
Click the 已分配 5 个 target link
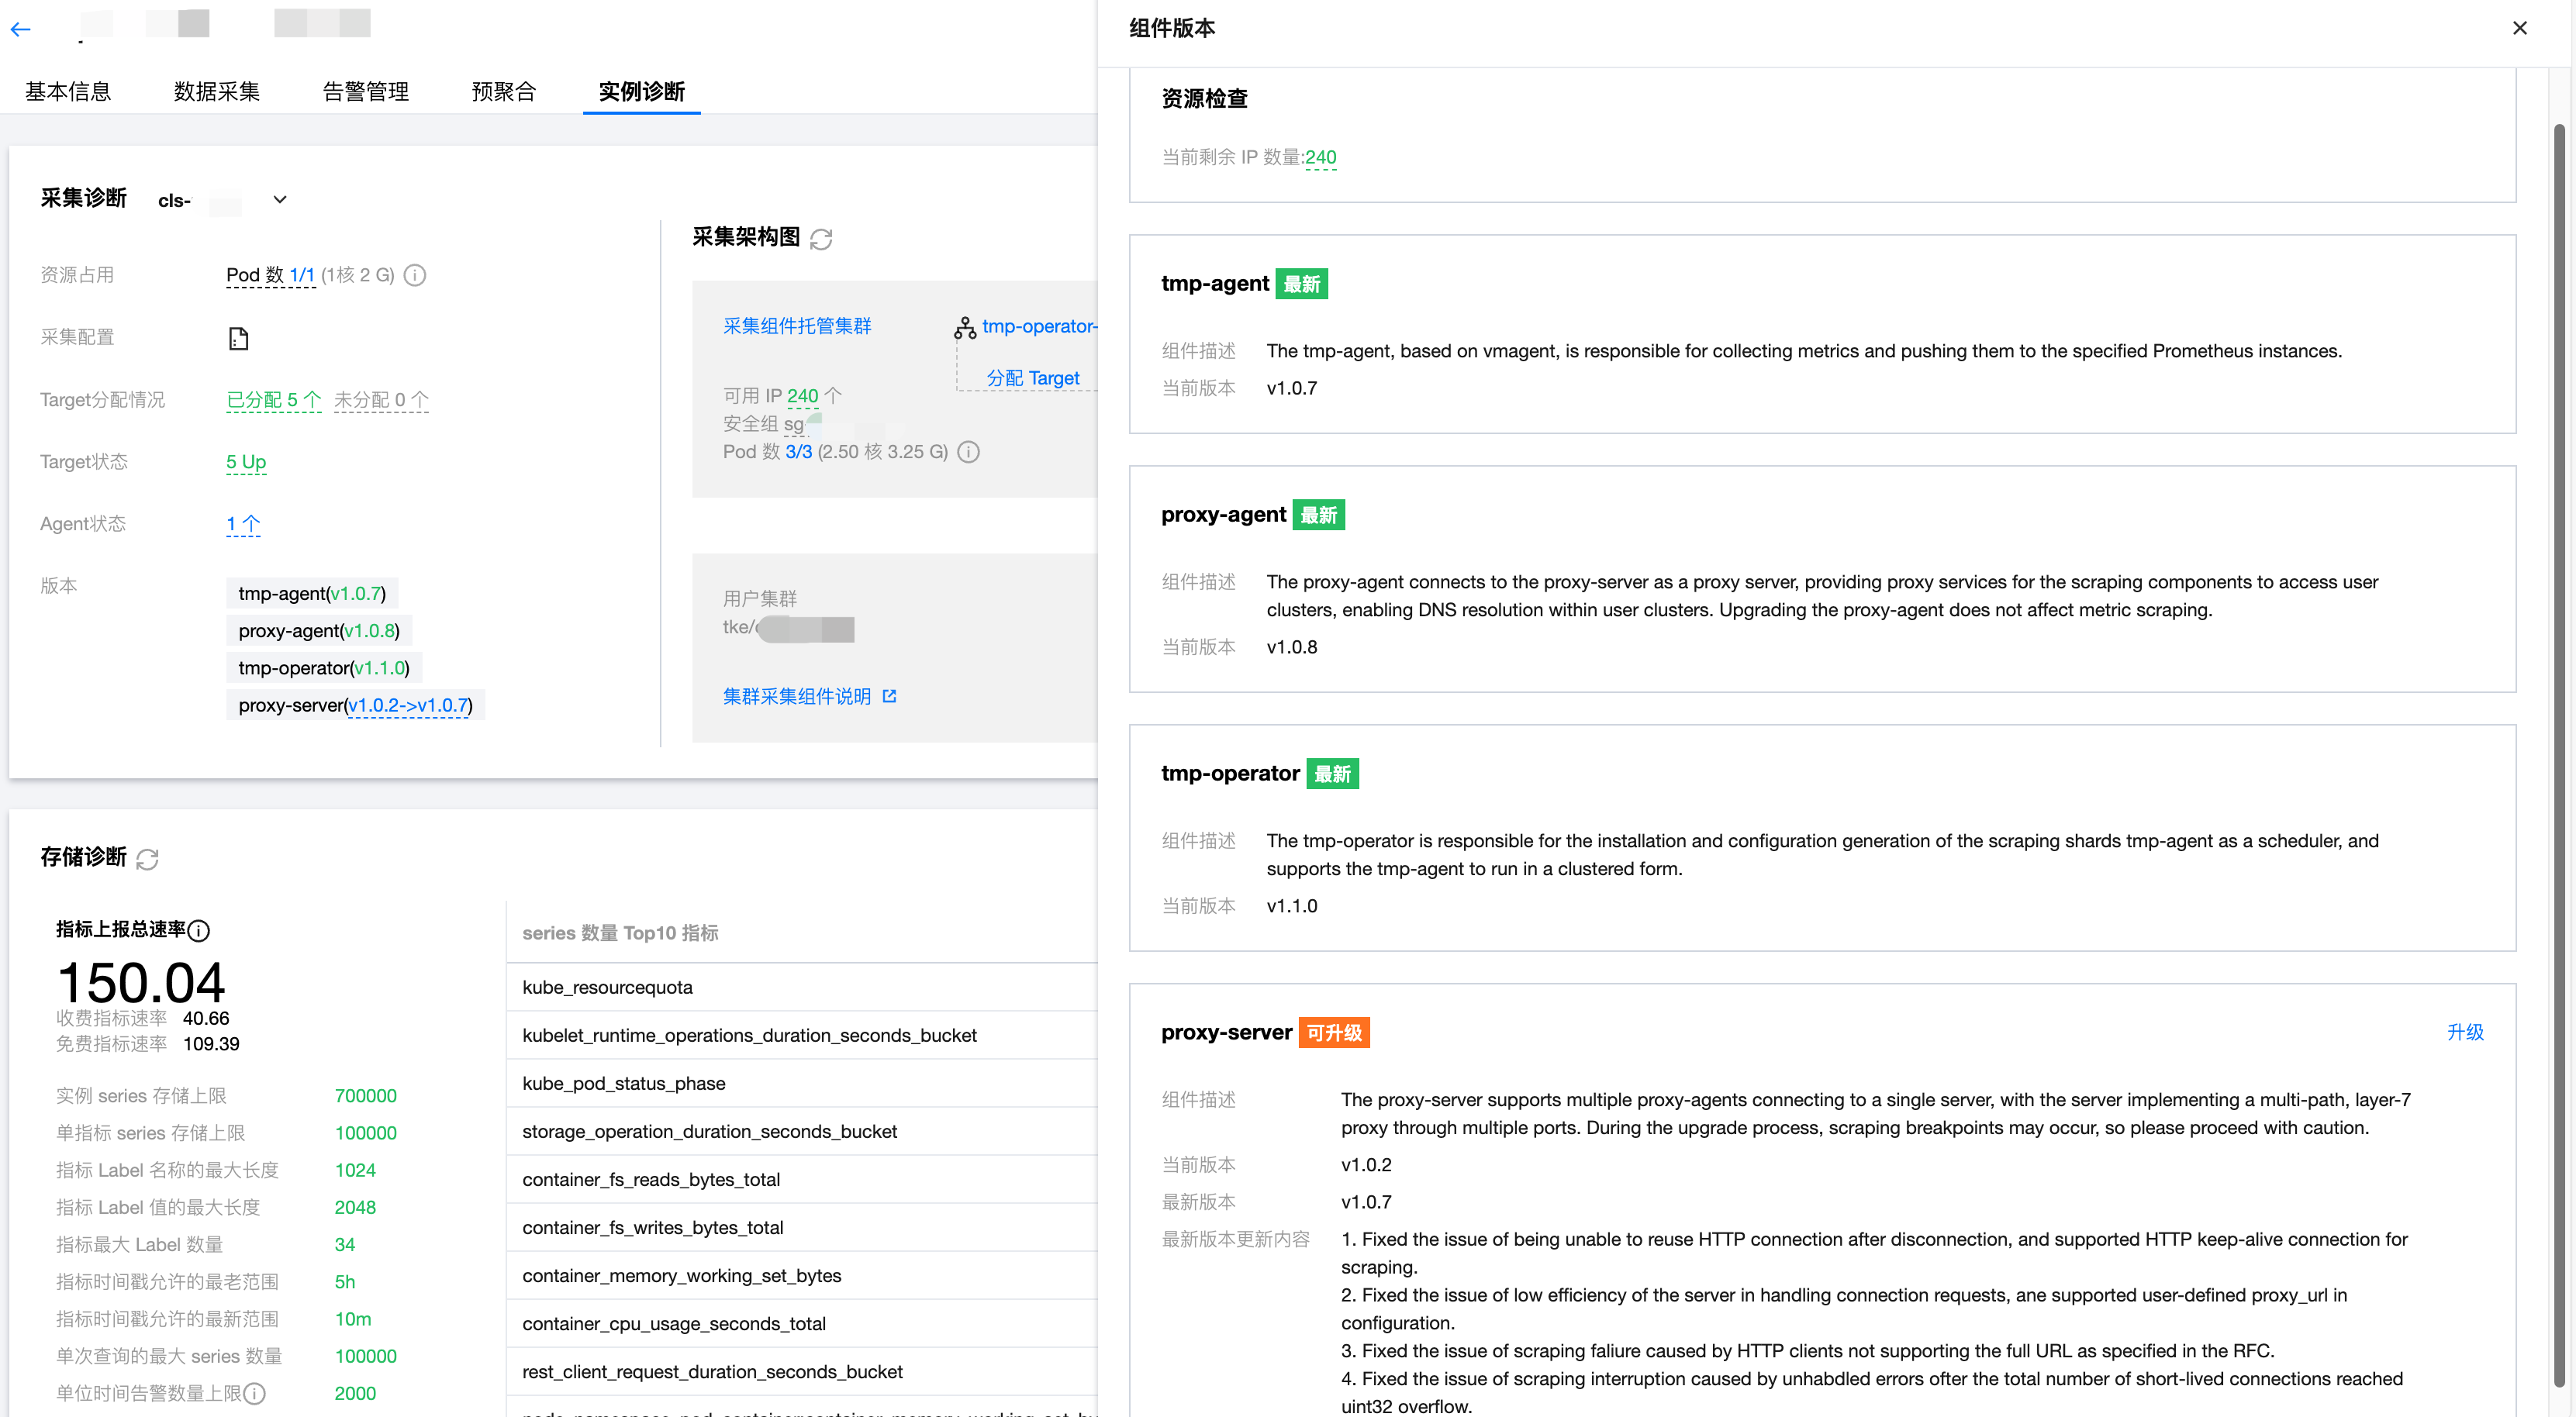click(x=273, y=400)
